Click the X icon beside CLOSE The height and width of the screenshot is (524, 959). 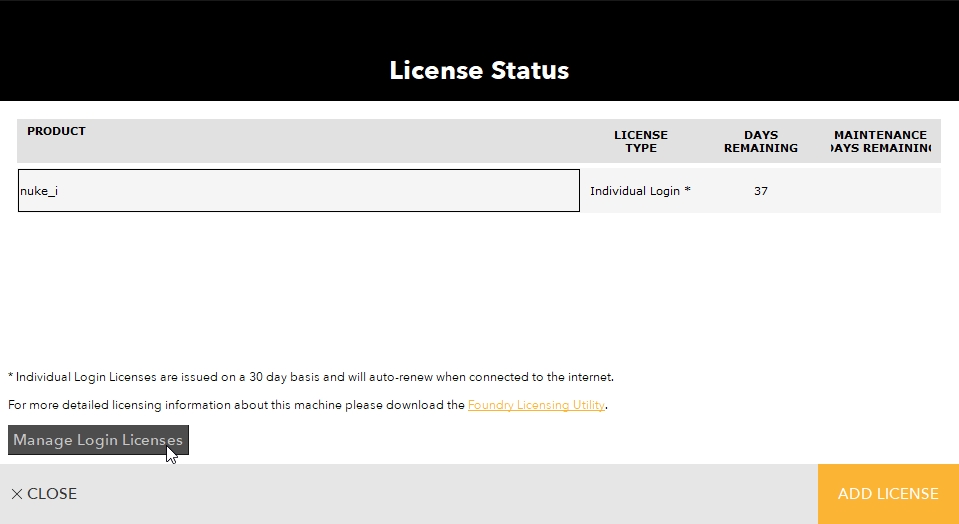(x=16, y=494)
